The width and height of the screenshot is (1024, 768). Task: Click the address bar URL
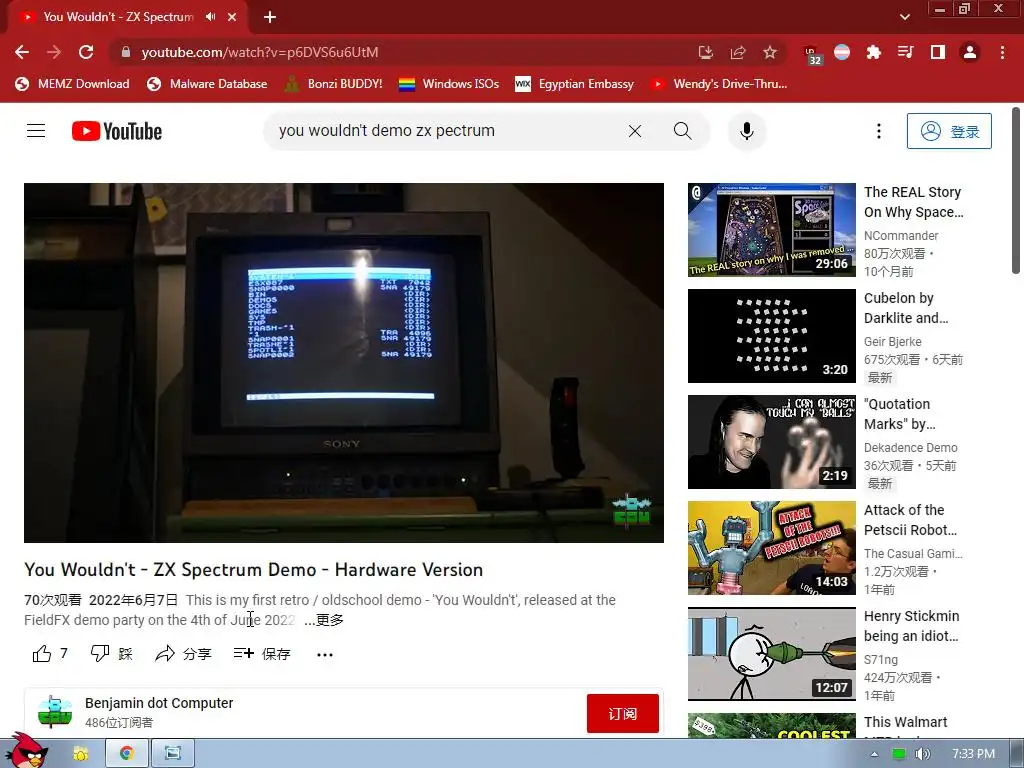pos(260,52)
